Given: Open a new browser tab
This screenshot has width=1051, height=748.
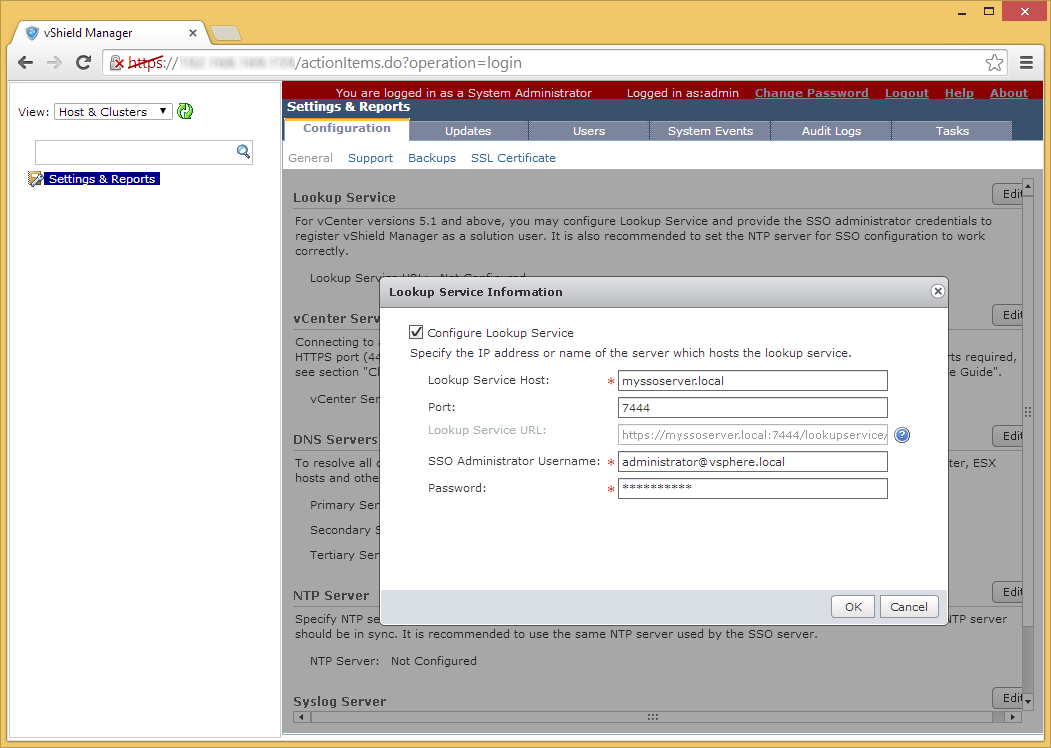Looking at the screenshot, I should (225, 33).
